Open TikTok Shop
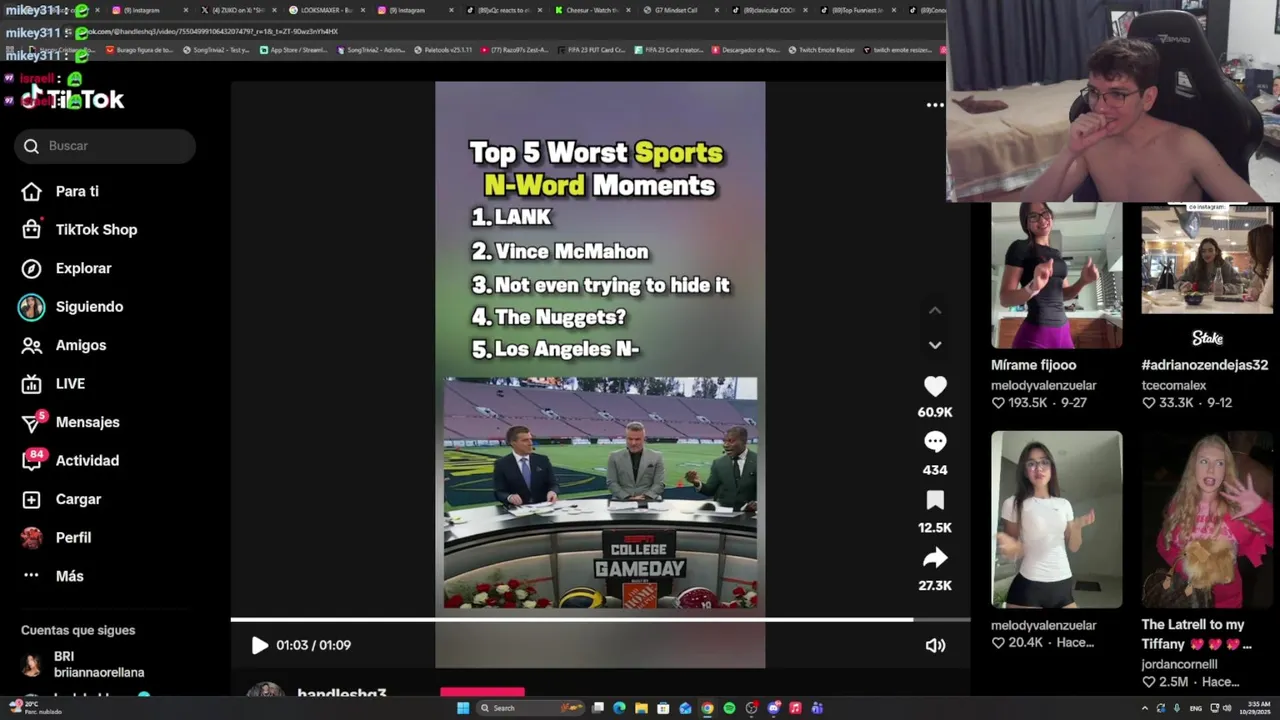This screenshot has width=1280, height=720. [x=96, y=229]
